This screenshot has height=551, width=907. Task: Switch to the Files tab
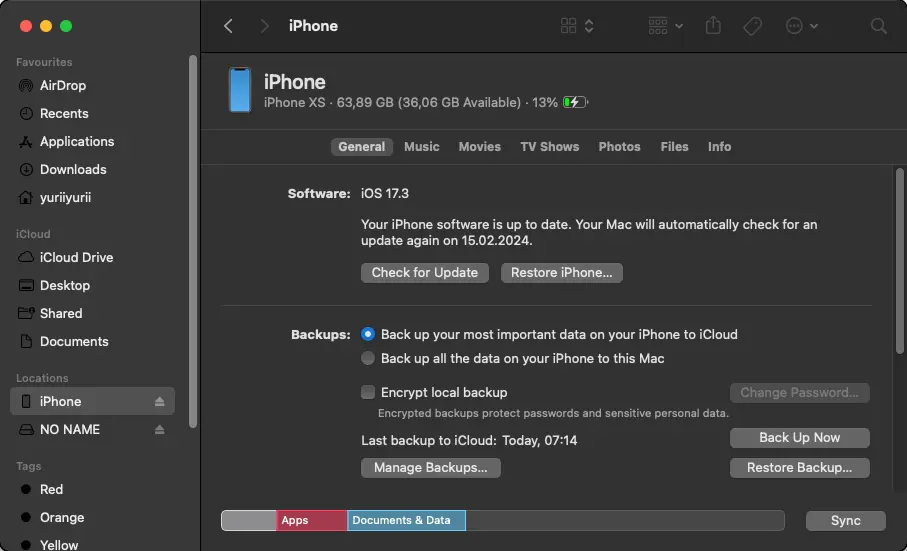674,147
